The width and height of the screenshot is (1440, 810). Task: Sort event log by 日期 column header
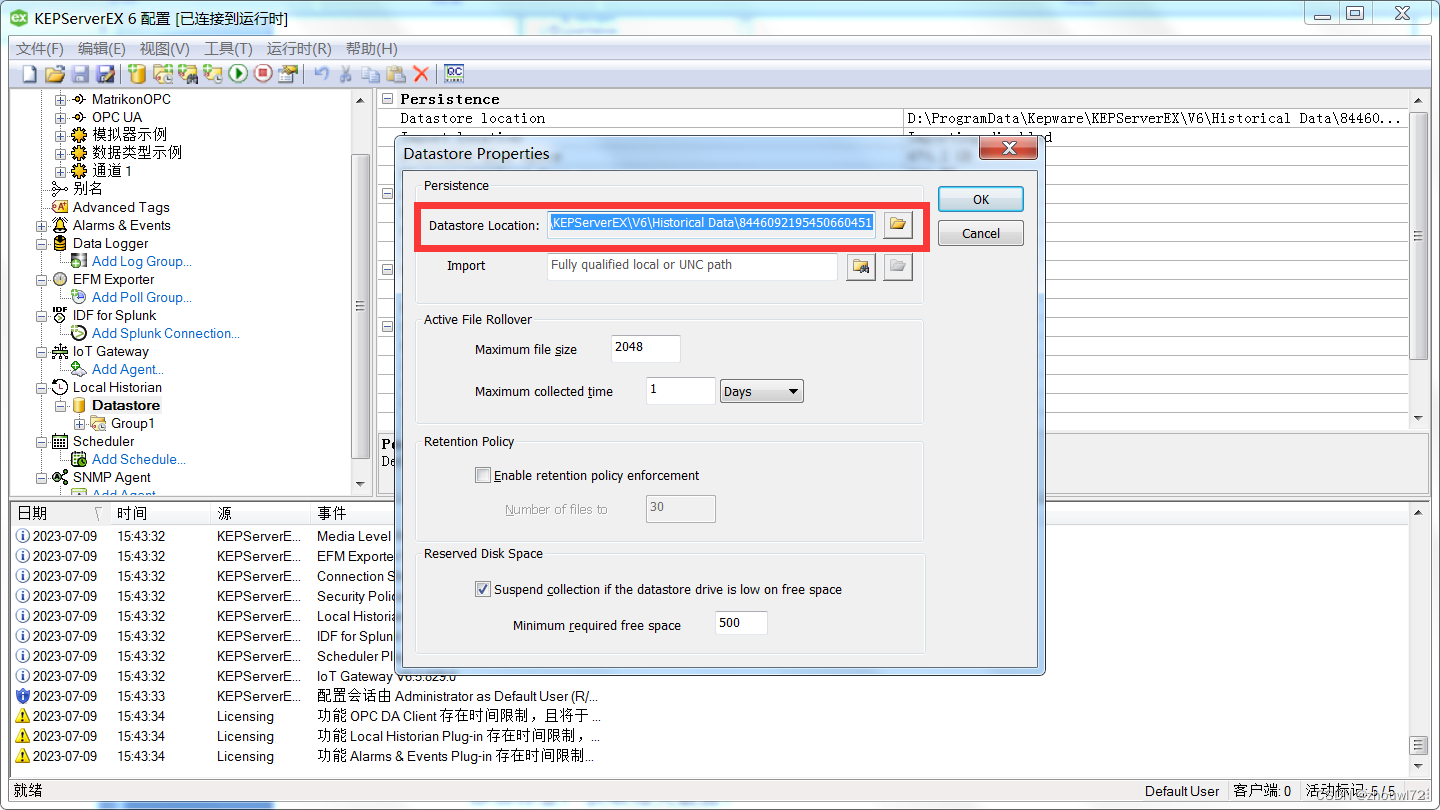click(x=58, y=513)
